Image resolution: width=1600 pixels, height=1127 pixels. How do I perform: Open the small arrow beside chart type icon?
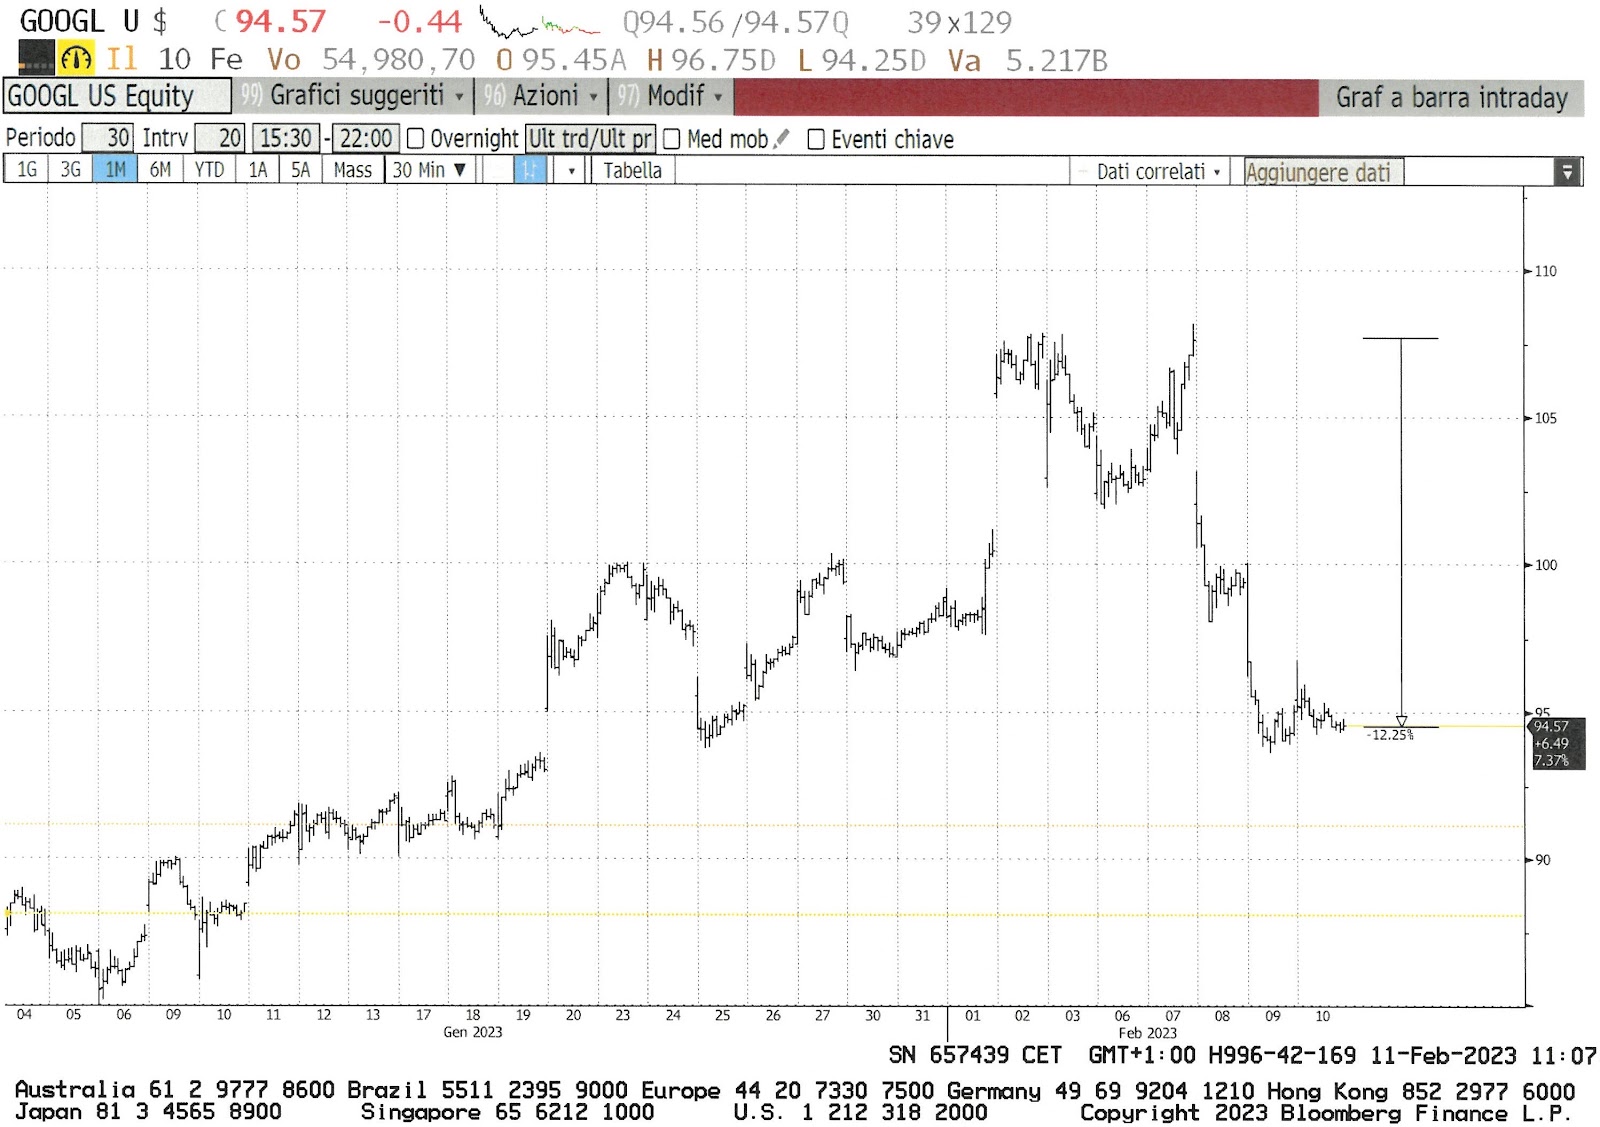pos(571,171)
